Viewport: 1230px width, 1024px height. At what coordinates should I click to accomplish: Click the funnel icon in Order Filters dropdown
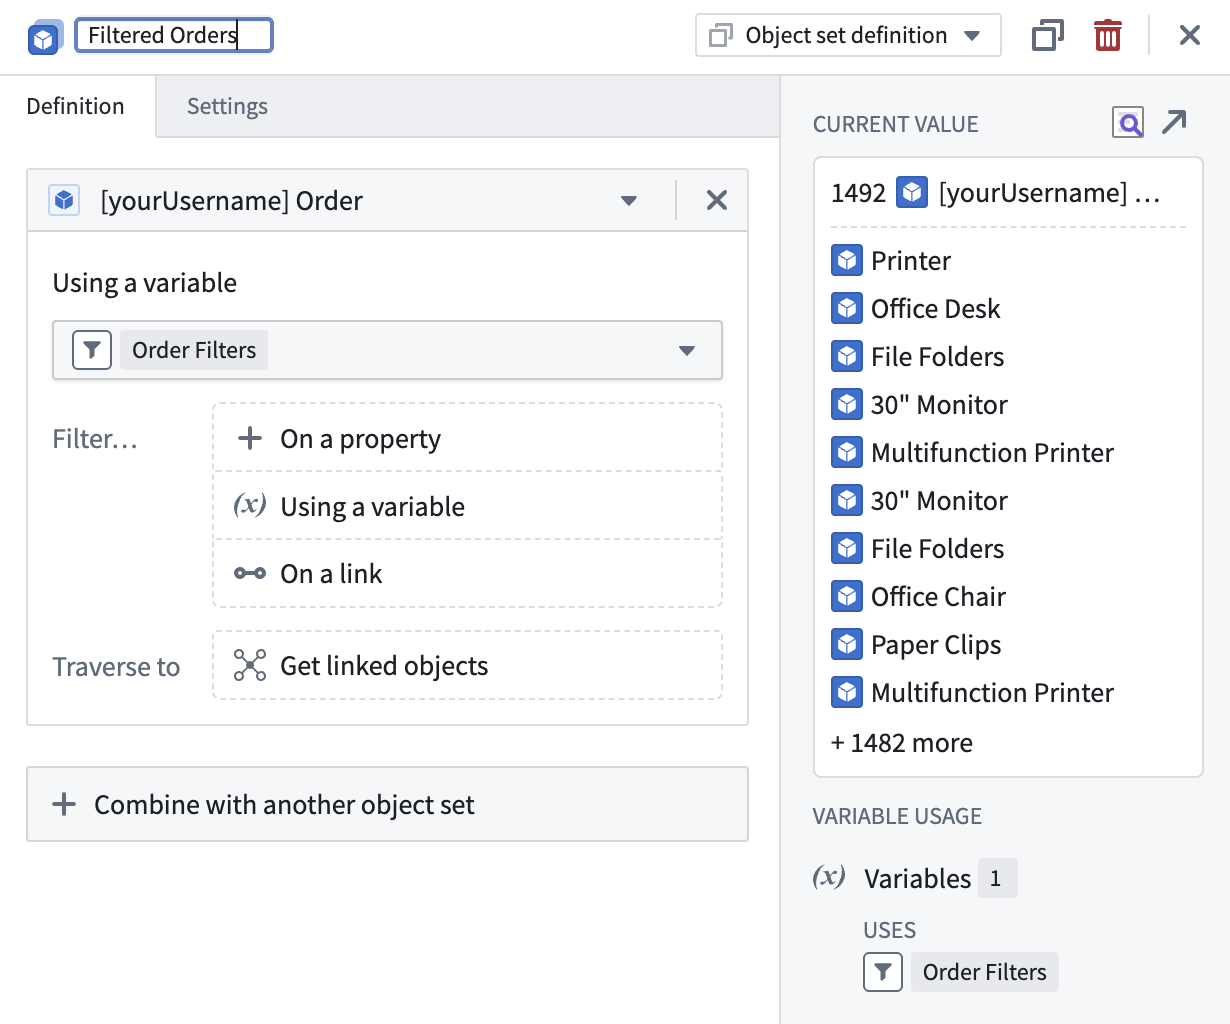(92, 350)
